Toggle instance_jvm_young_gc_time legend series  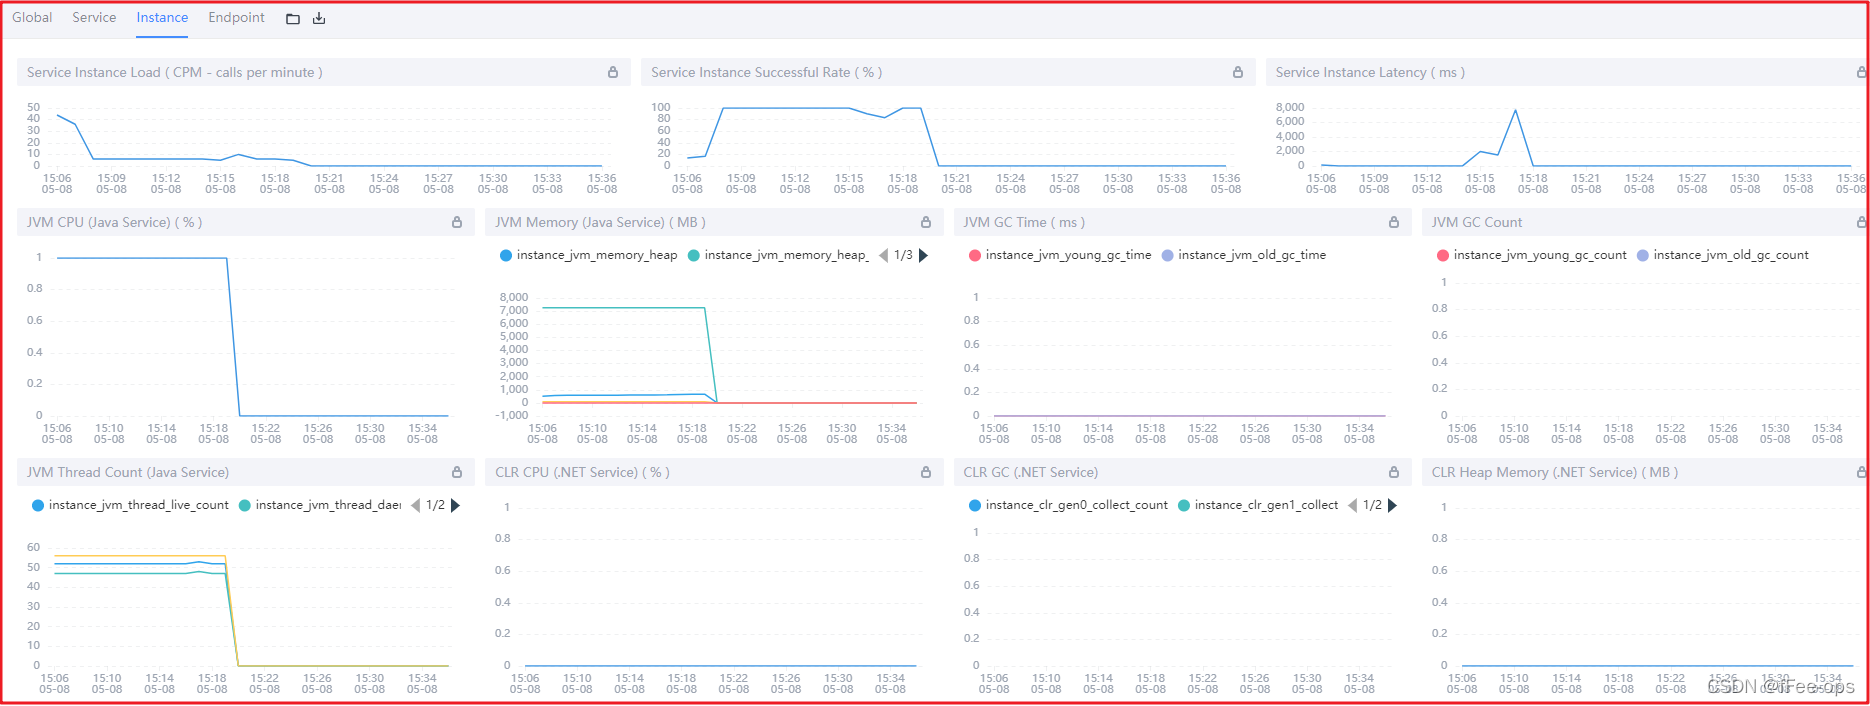tap(1060, 255)
